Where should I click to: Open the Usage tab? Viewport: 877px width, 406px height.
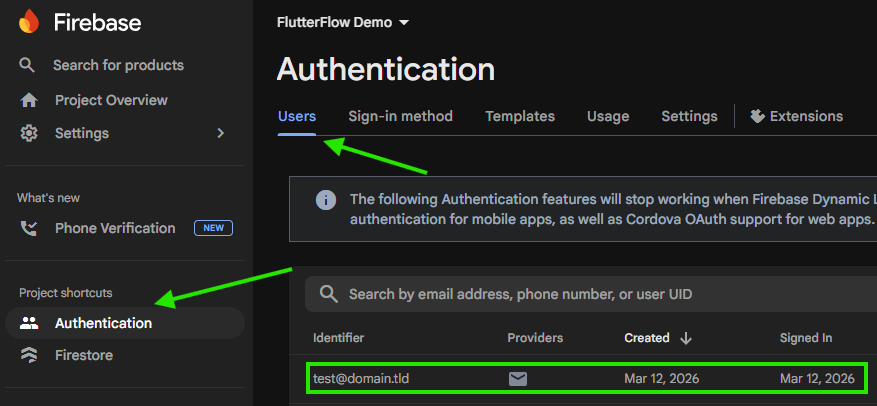pyautogui.click(x=608, y=116)
